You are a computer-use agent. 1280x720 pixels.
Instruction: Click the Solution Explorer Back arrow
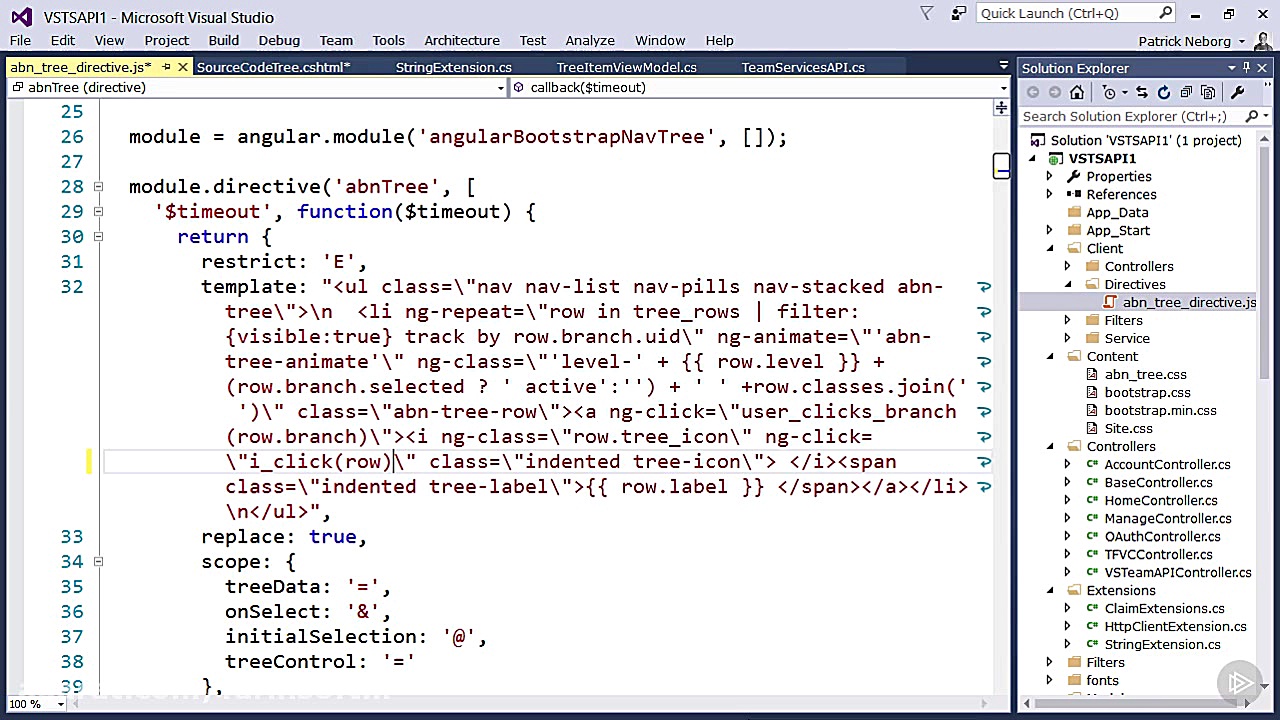tap(1033, 93)
